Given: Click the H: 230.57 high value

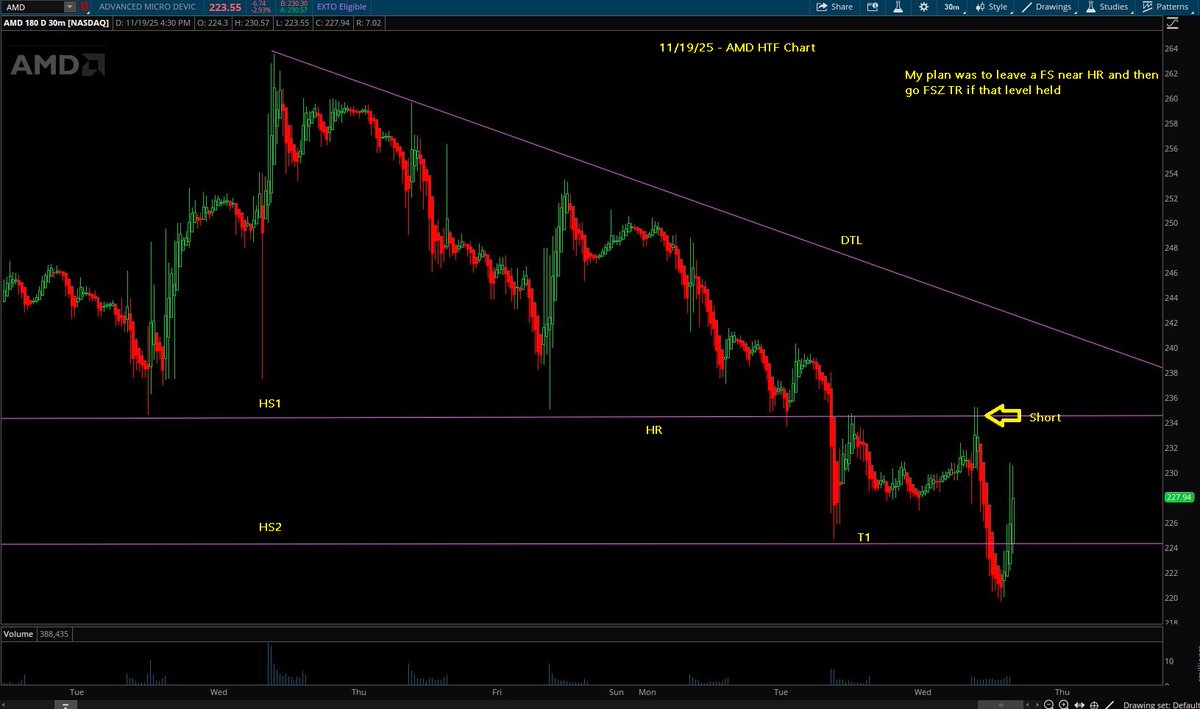Looking at the screenshot, I should pos(252,23).
